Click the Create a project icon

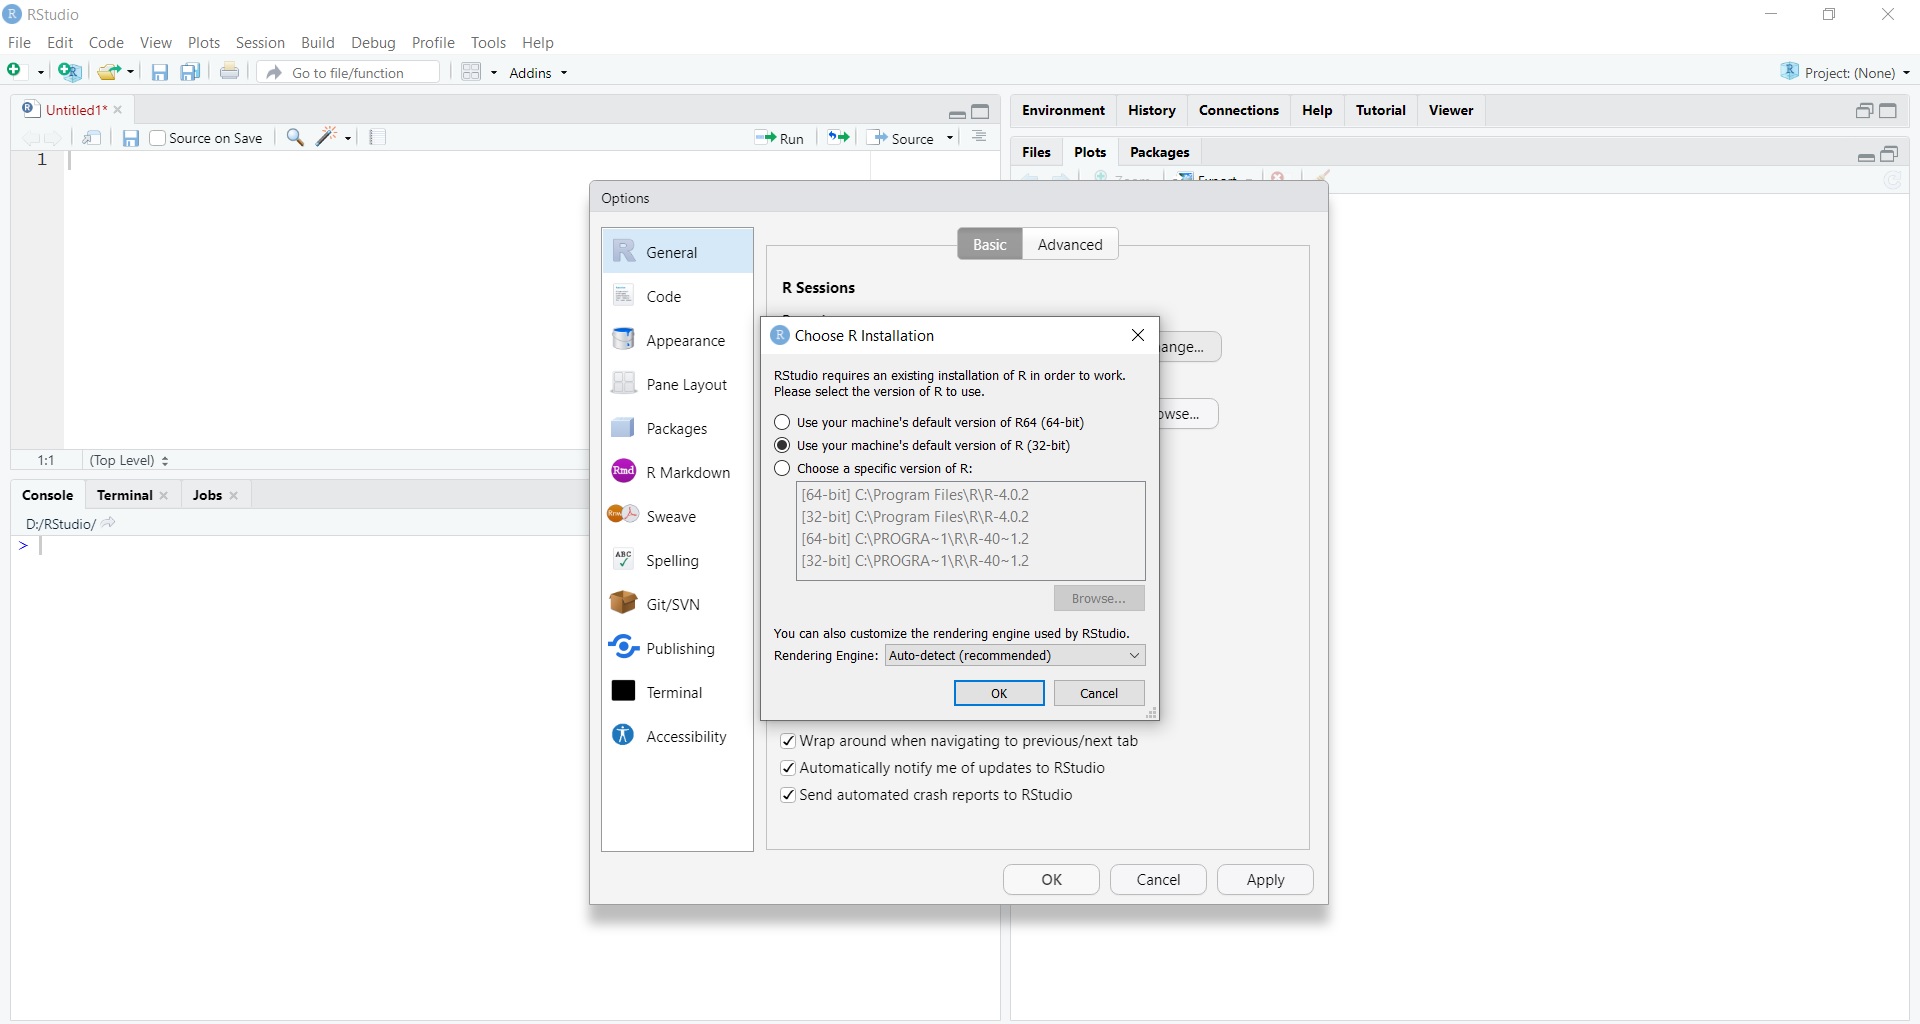69,72
